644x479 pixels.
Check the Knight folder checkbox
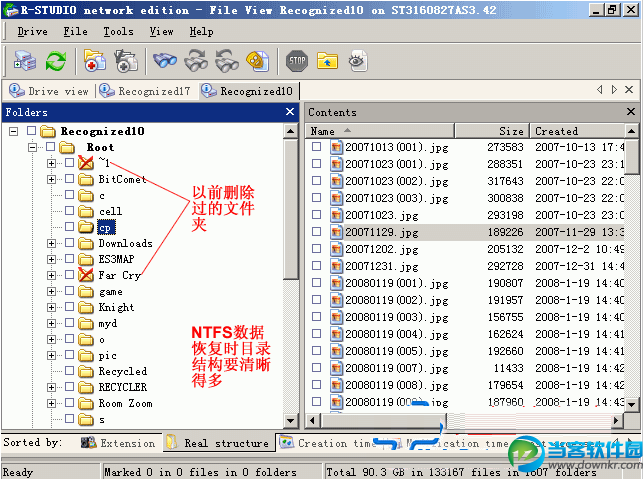click(x=69, y=306)
